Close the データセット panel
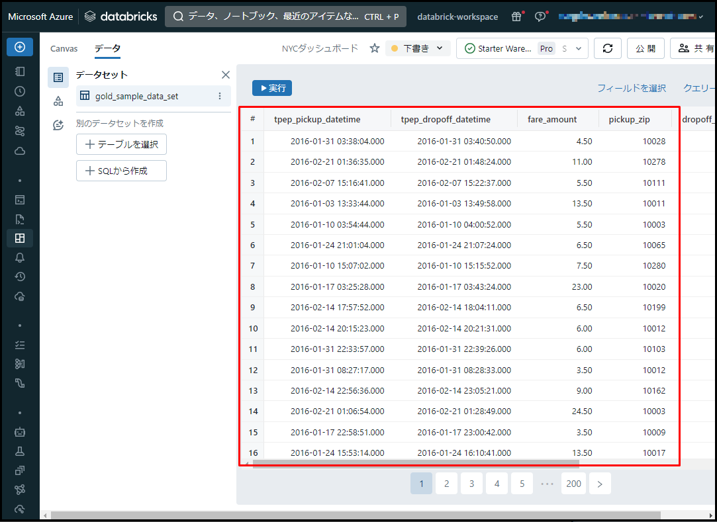 (225, 75)
